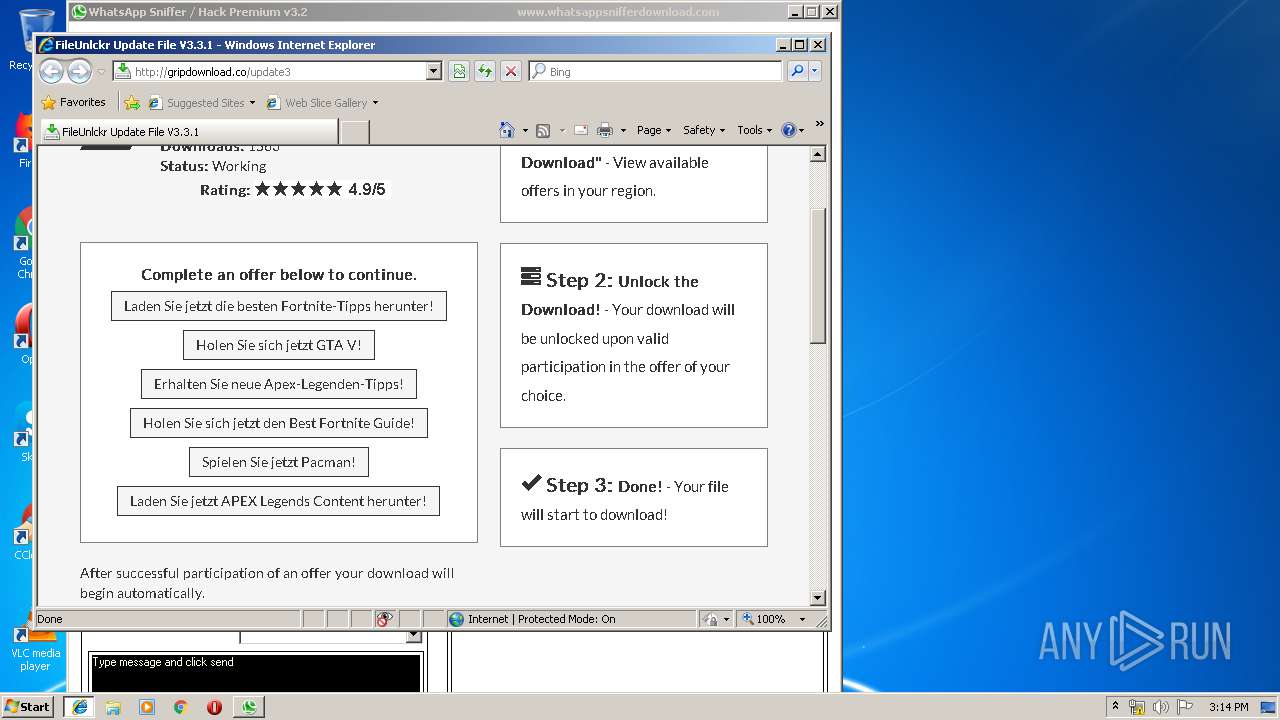
Task: Open the recent pages dropdown arrow
Action: tap(101, 72)
